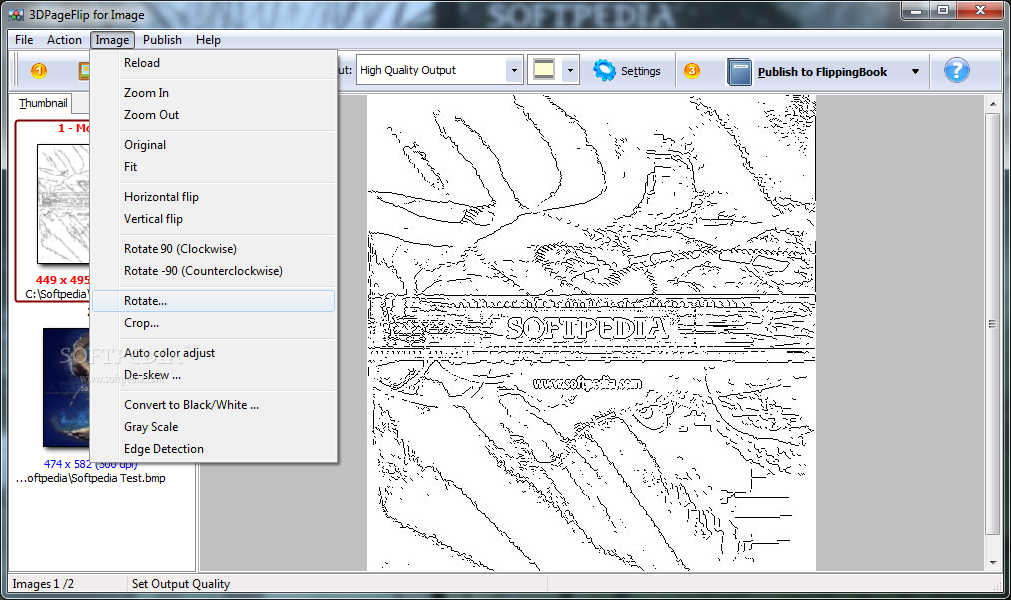This screenshot has height=600, width=1011.
Task: Click the '449 x 495' size label
Action: click(x=63, y=280)
